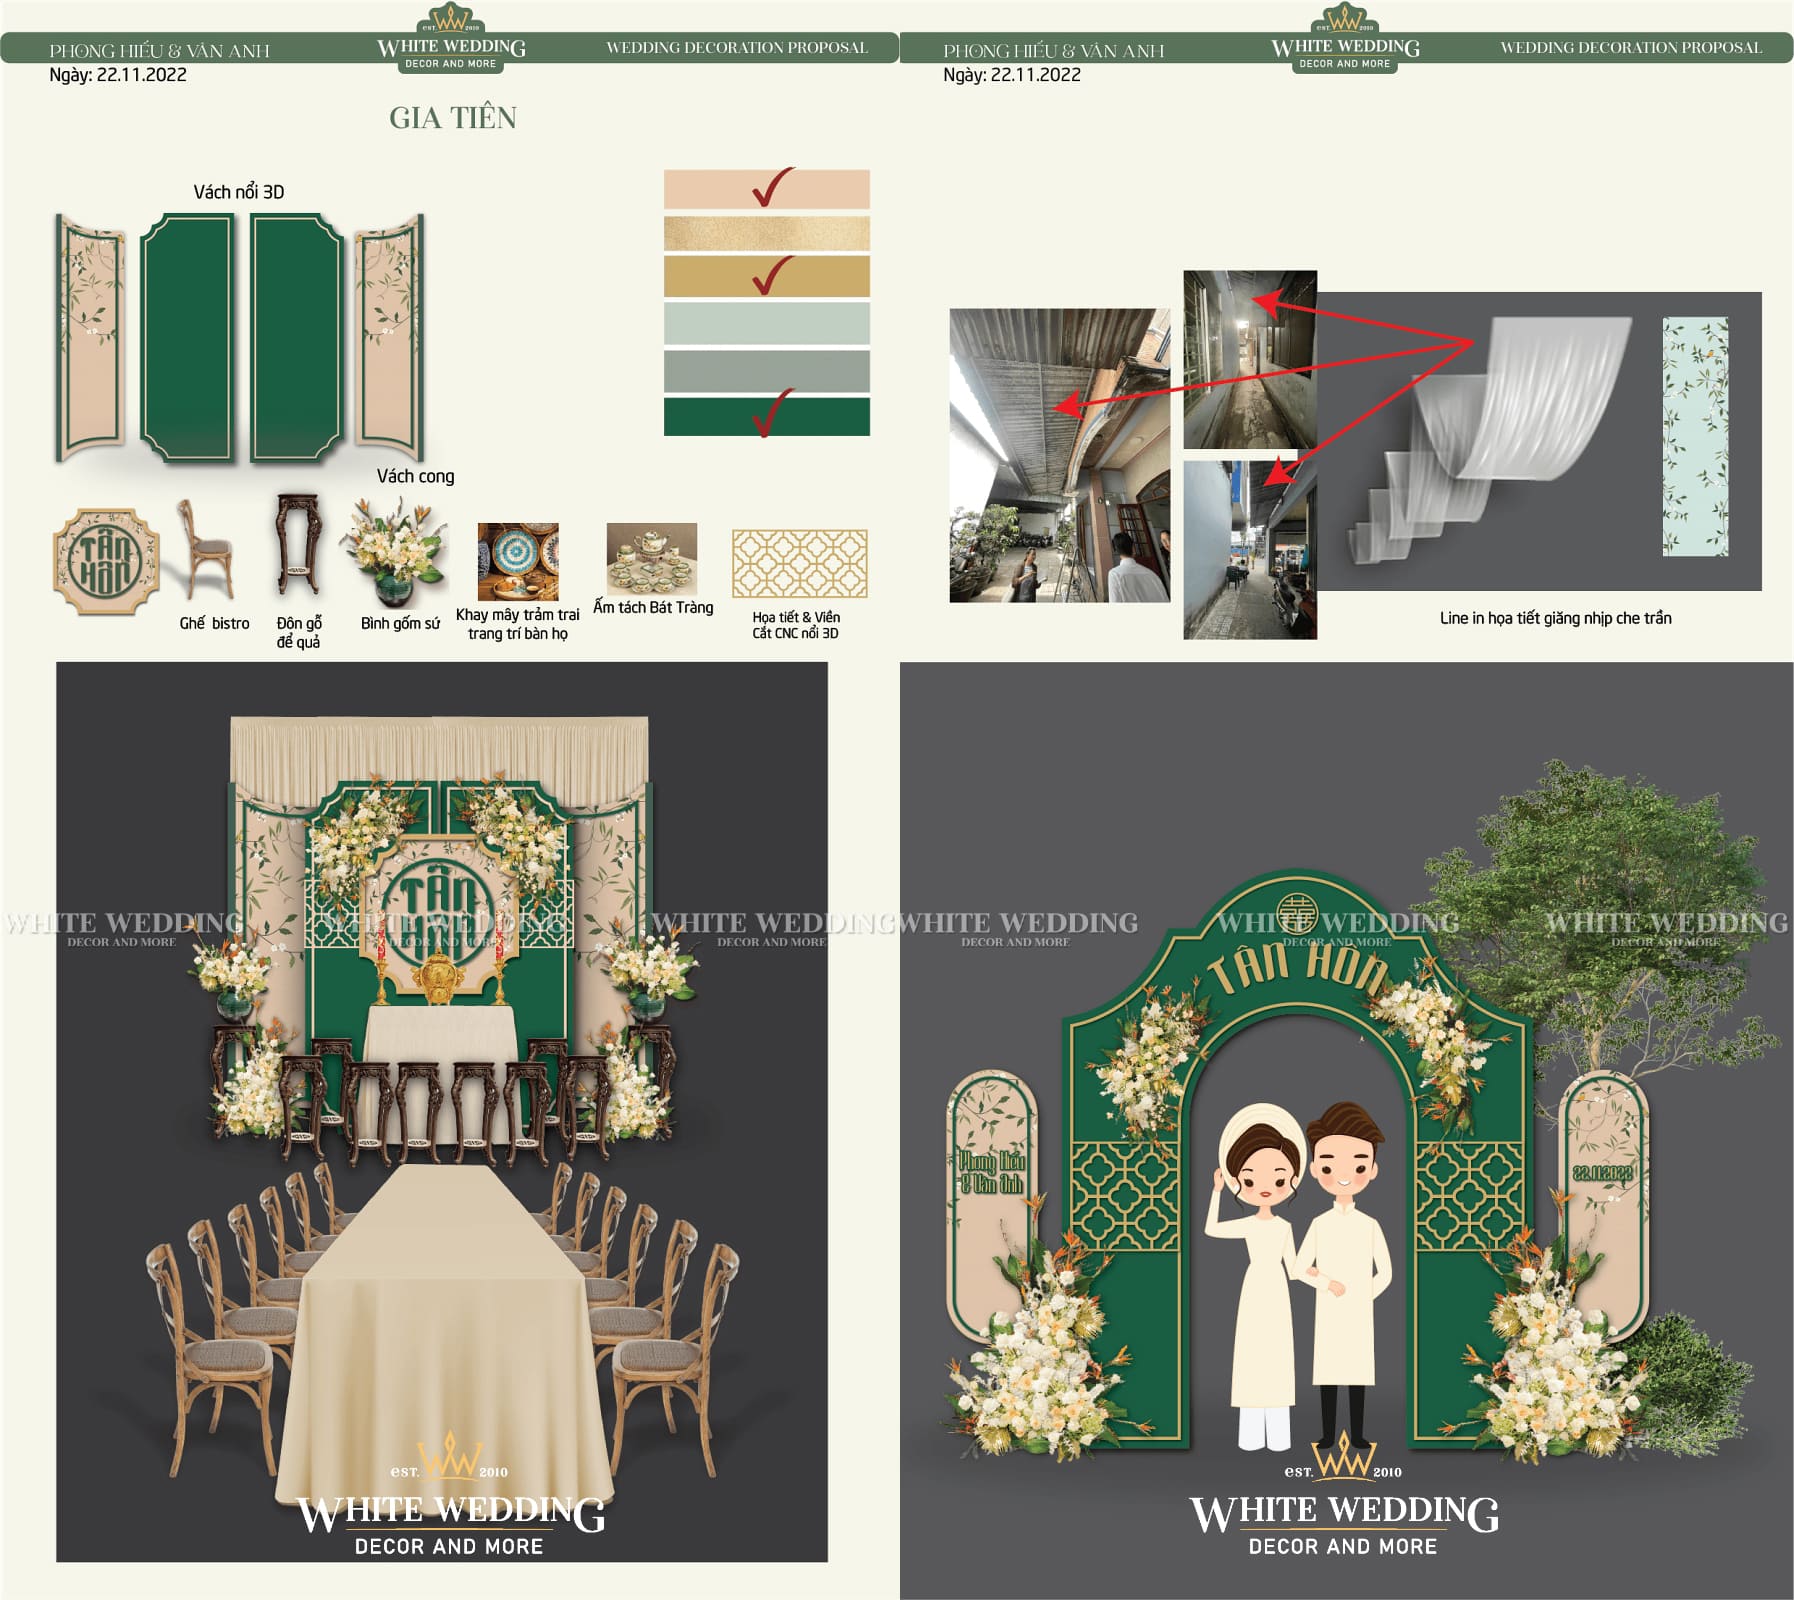Select the light sage green color swatch
This screenshot has height=1600, width=1794.
click(x=766, y=324)
